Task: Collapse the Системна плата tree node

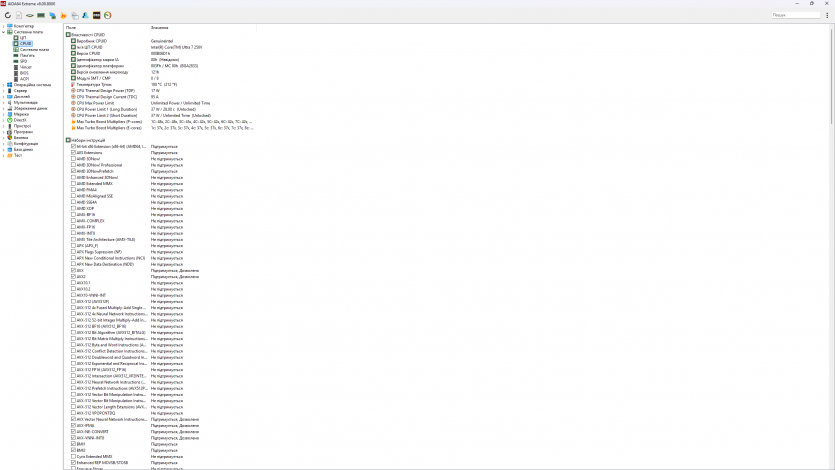Action: 4,32
